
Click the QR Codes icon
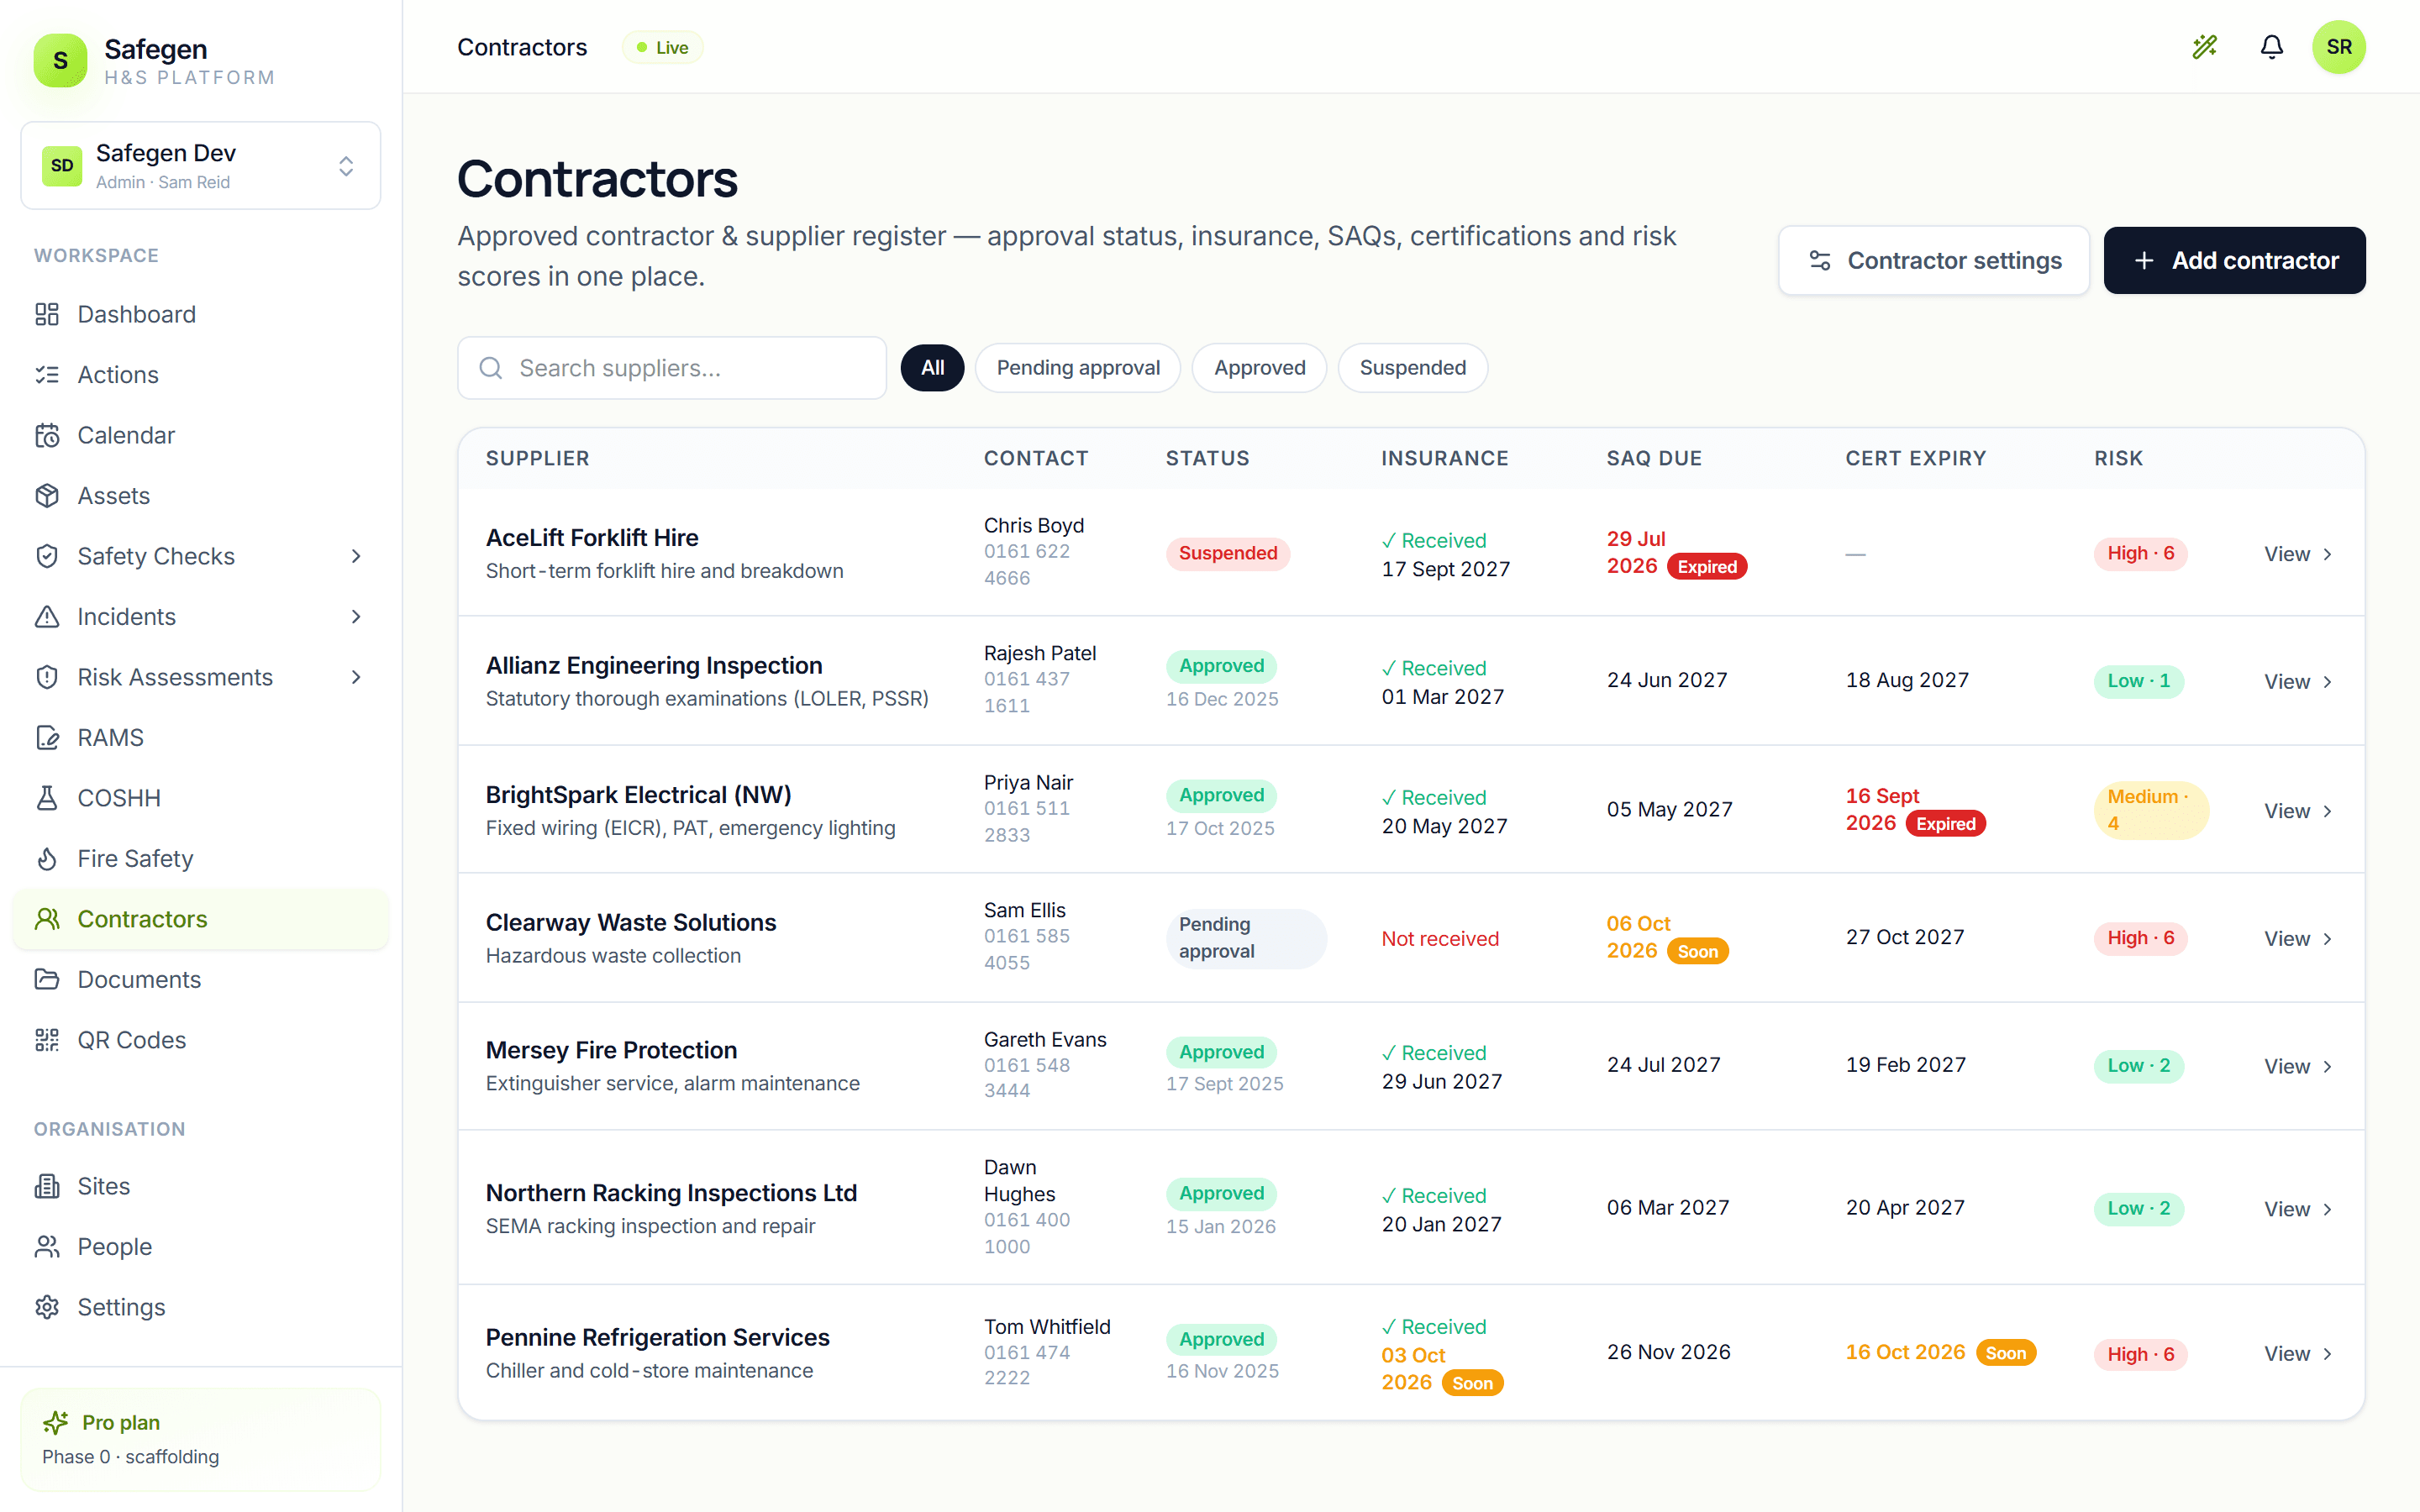47,1040
